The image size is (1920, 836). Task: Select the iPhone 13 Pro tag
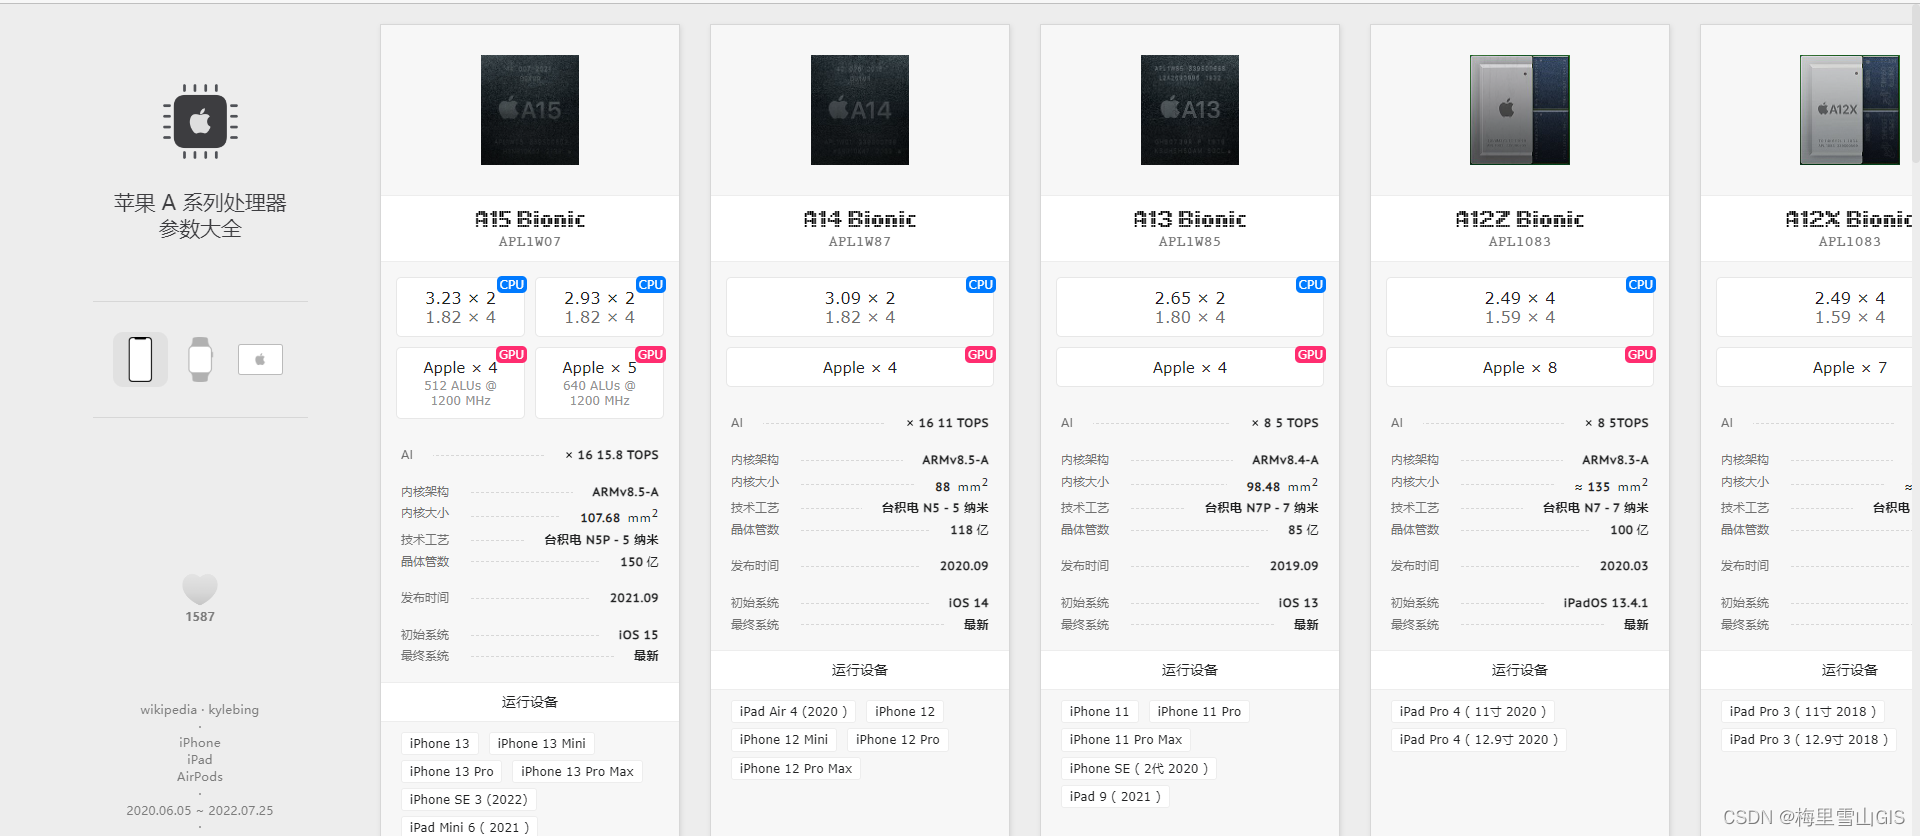click(451, 772)
